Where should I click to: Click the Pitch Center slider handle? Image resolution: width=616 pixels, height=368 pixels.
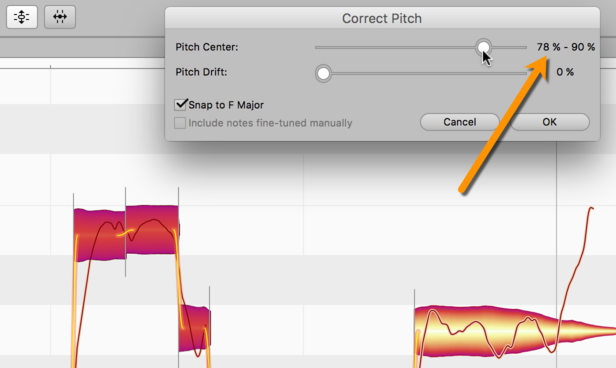point(483,48)
